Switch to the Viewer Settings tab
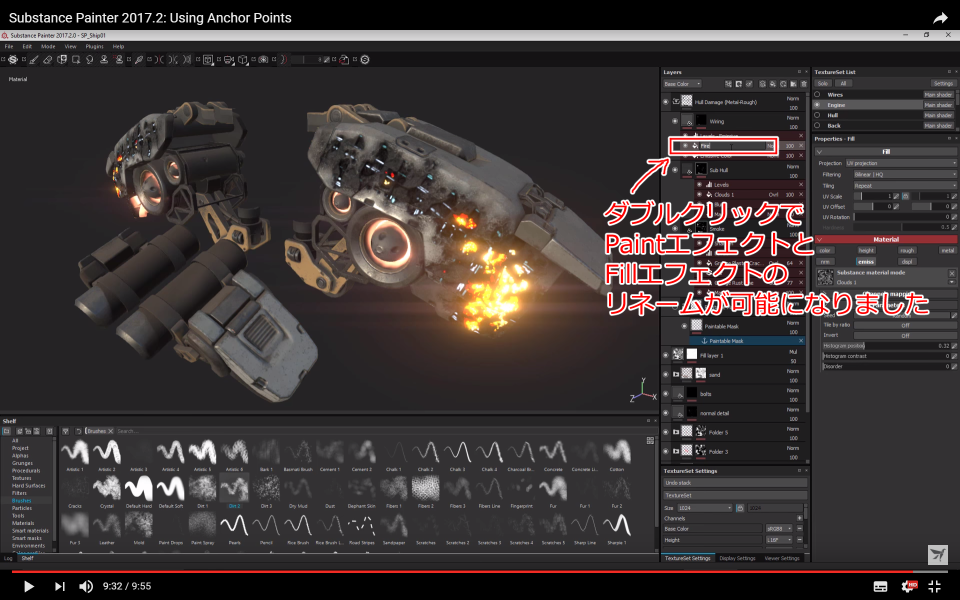 click(x=782, y=558)
